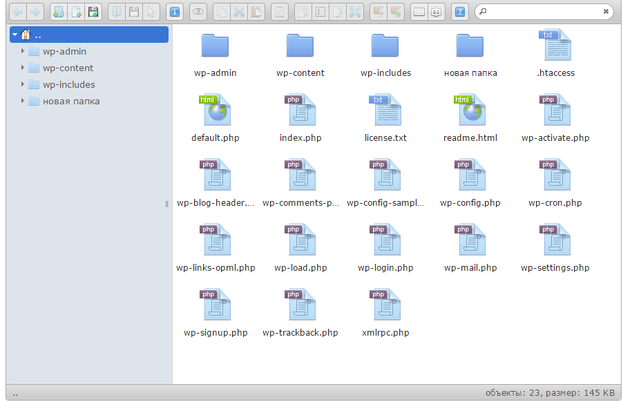Image resolution: width=623 pixels, height=402 pixels.
Task: Expand wp-admin in the folder tree
Action: pos(22,51)
